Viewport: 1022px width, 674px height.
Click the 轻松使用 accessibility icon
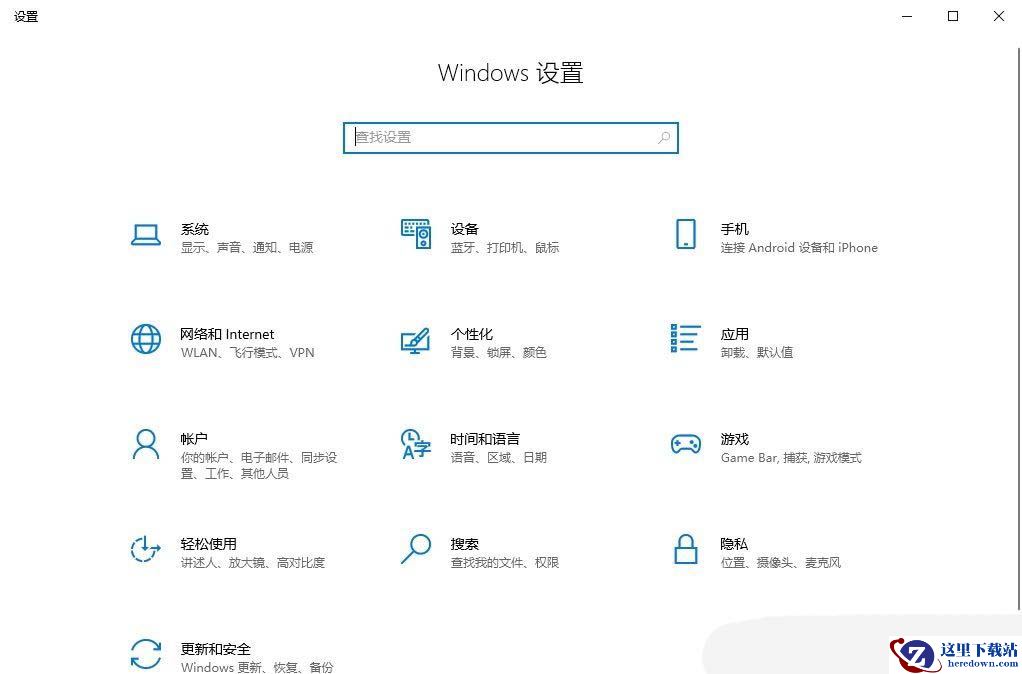[x=145, y=549]
